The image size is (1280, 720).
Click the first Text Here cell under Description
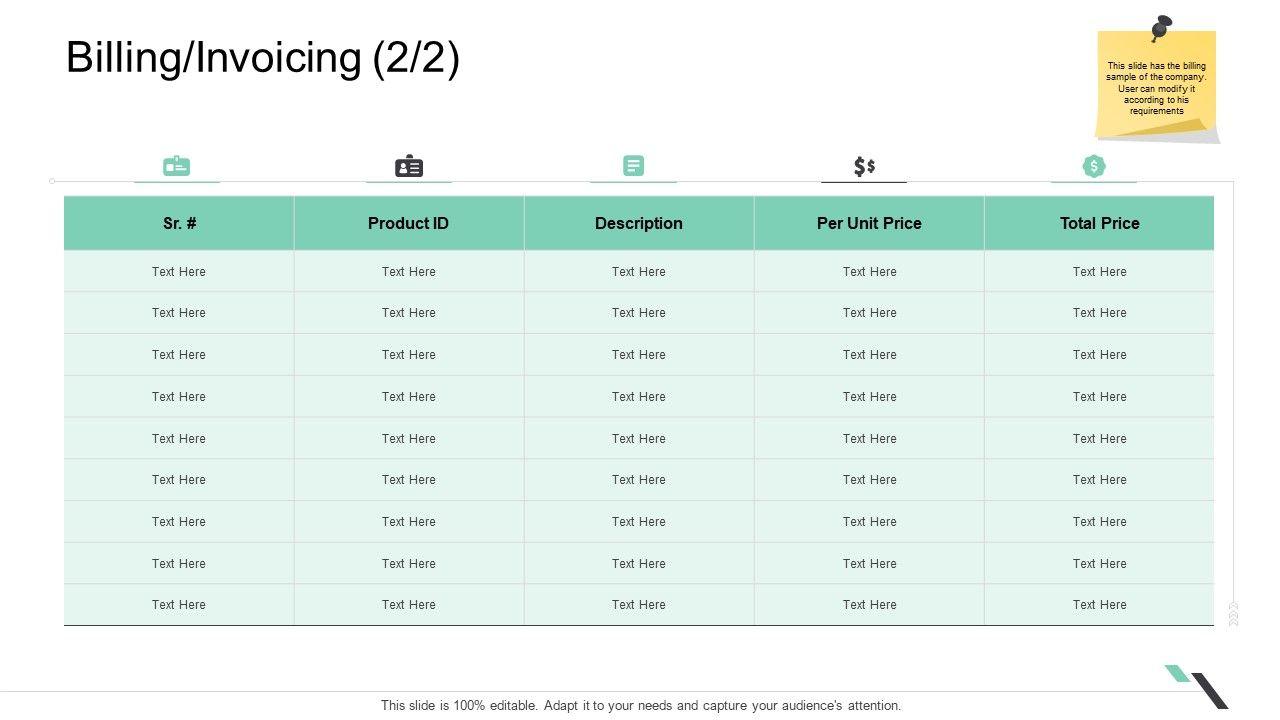tap(639, 272)
